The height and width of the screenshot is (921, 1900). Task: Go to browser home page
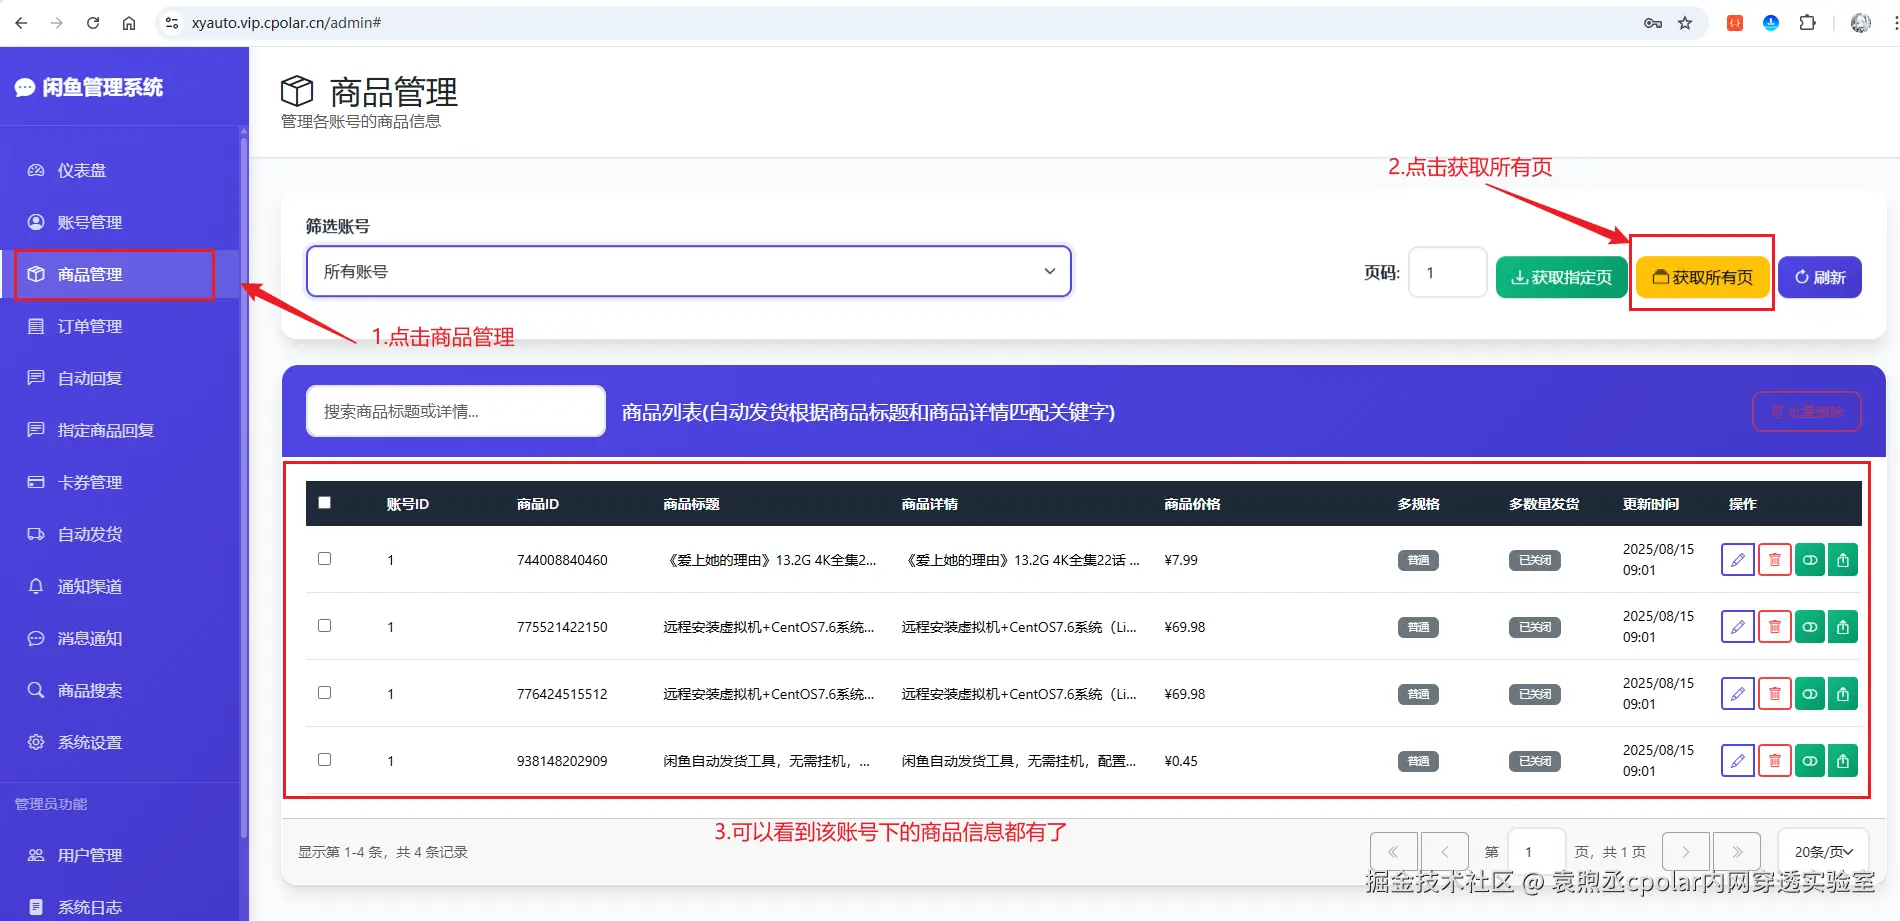tap(129, 23)
